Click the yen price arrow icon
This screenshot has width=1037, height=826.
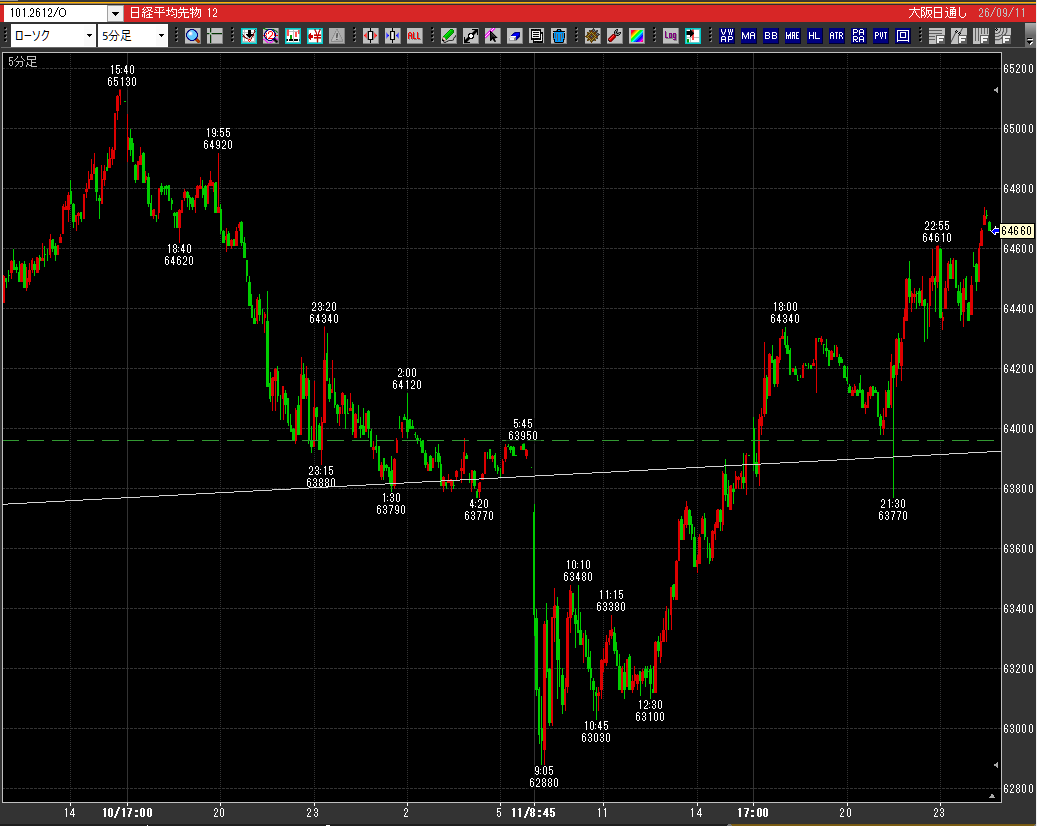pos(315,36)
